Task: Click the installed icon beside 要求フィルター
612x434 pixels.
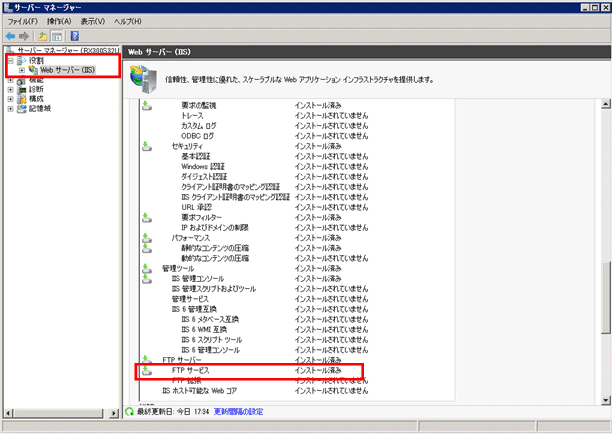Action: point(147,217)
